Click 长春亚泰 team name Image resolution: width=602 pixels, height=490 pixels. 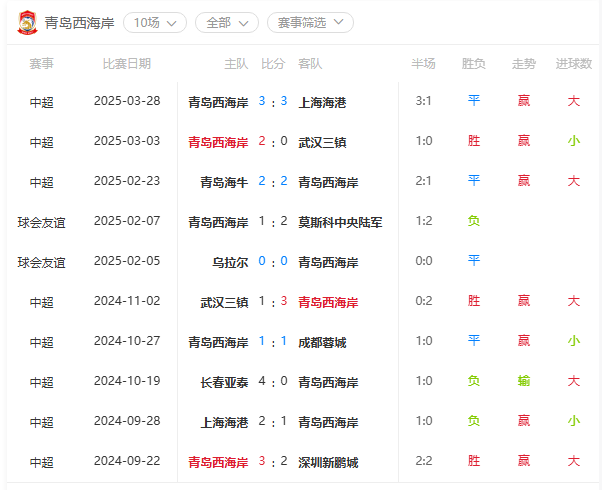(x=224, y=382)
